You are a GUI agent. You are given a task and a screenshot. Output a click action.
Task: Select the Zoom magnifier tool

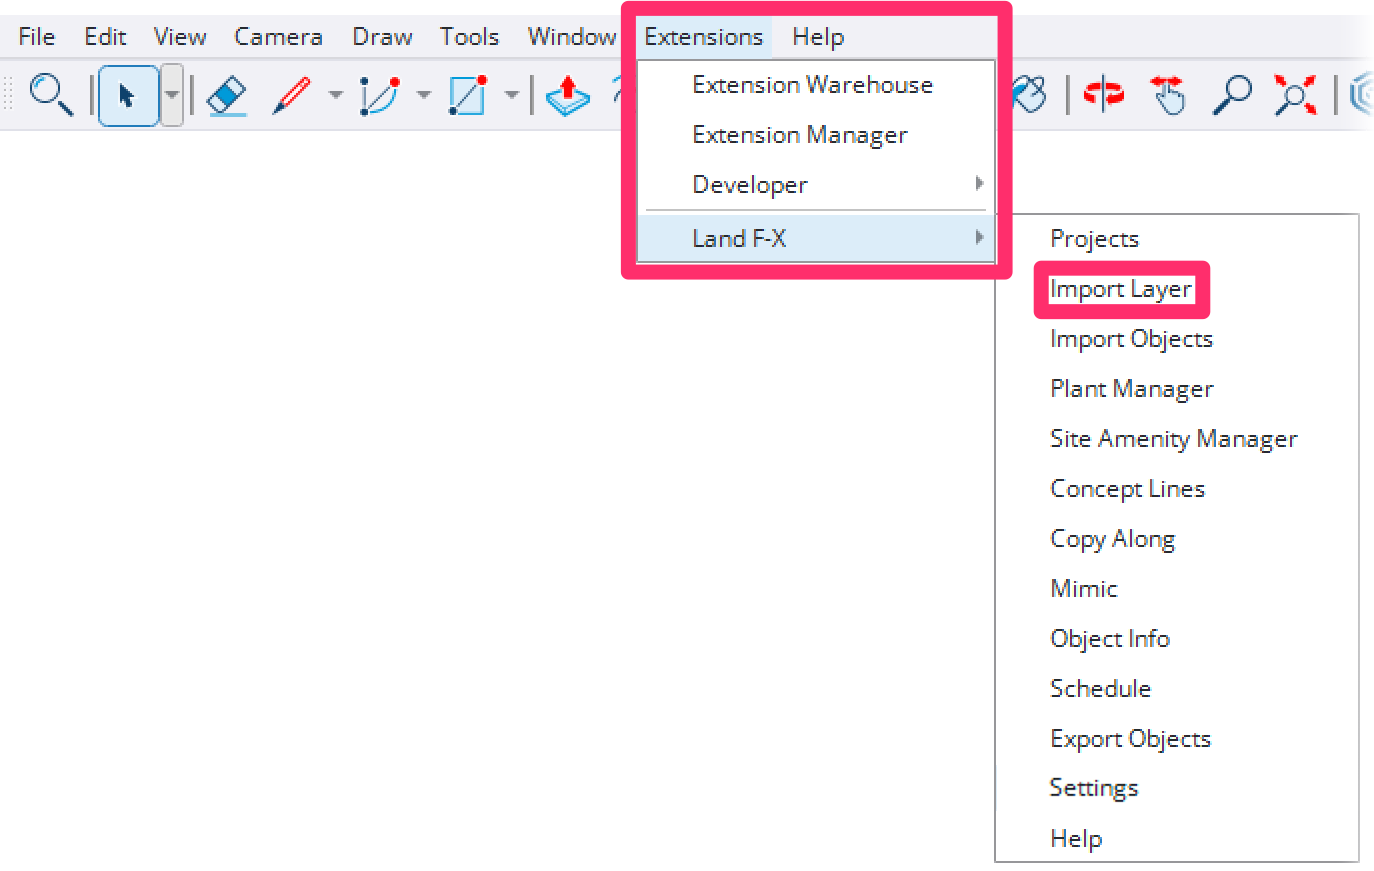1232,96
